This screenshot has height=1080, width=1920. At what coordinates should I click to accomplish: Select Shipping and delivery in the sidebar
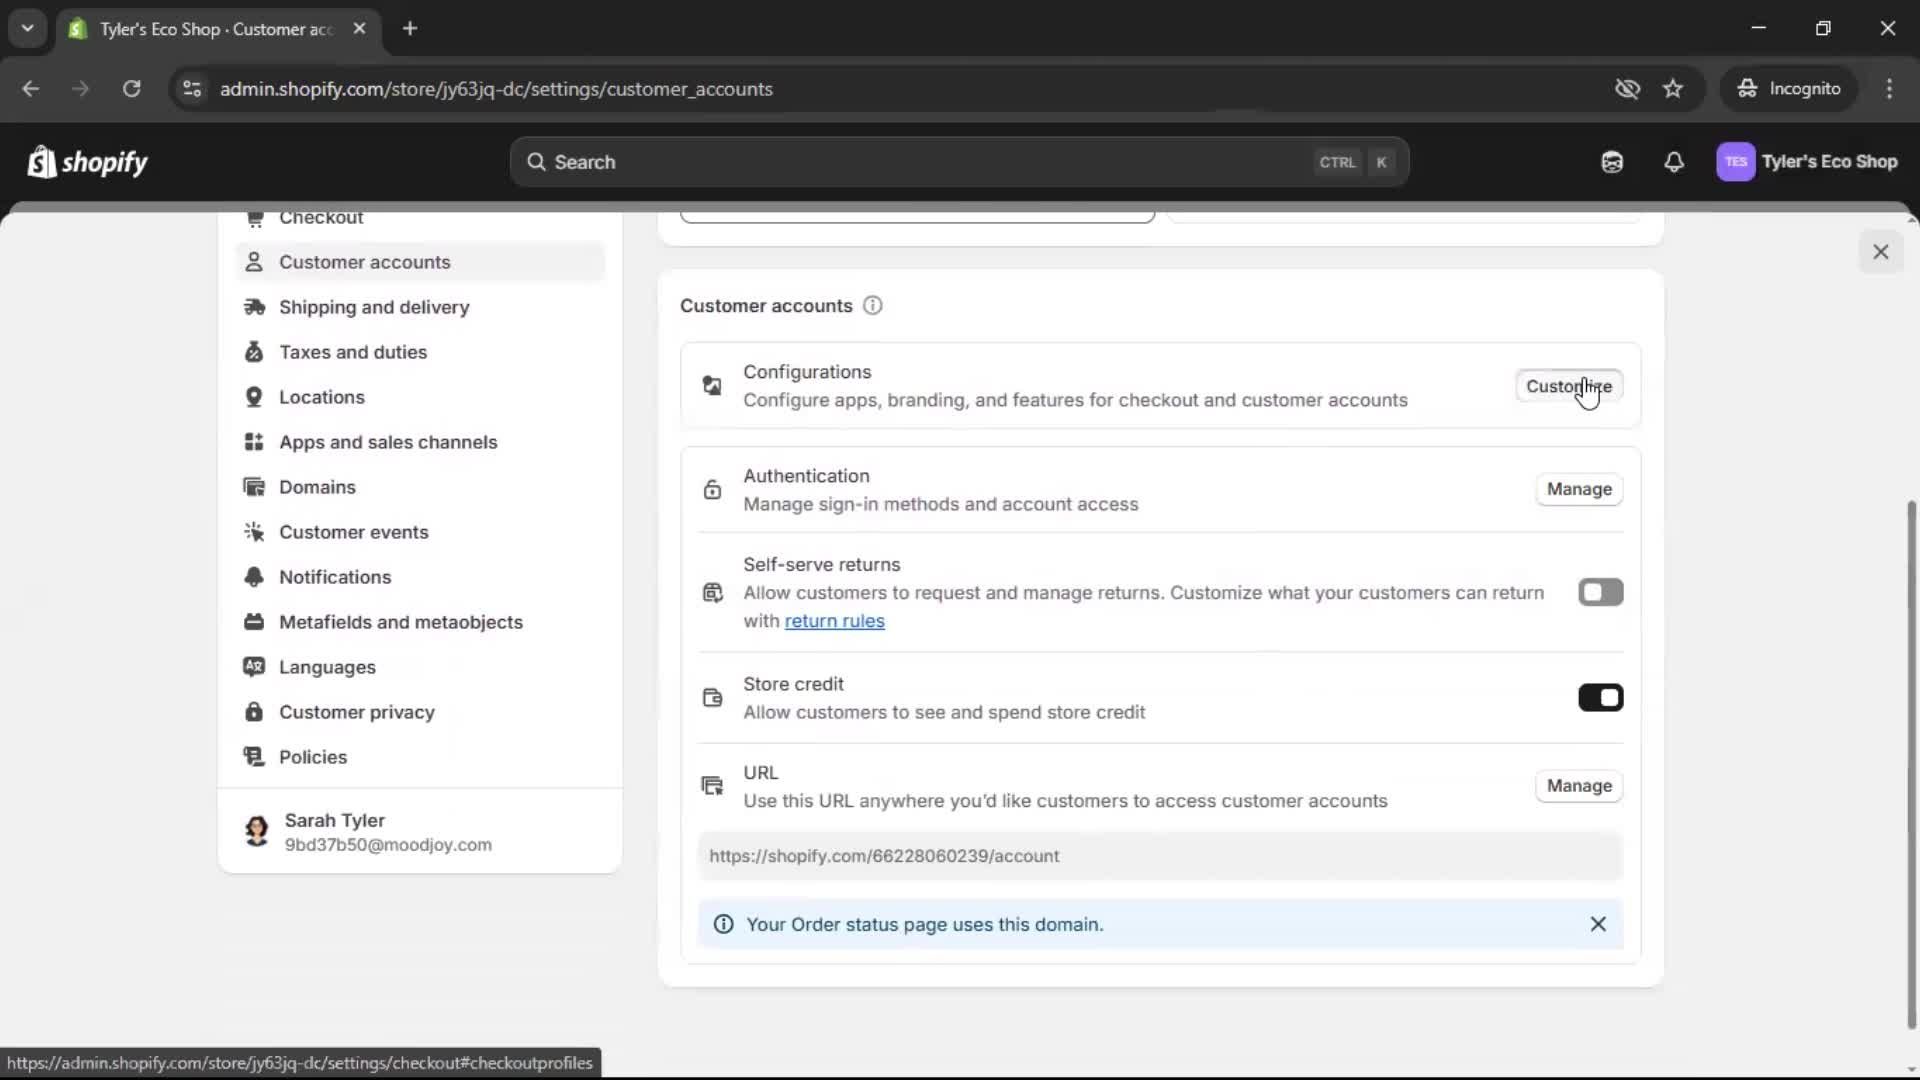coord(375,307)
